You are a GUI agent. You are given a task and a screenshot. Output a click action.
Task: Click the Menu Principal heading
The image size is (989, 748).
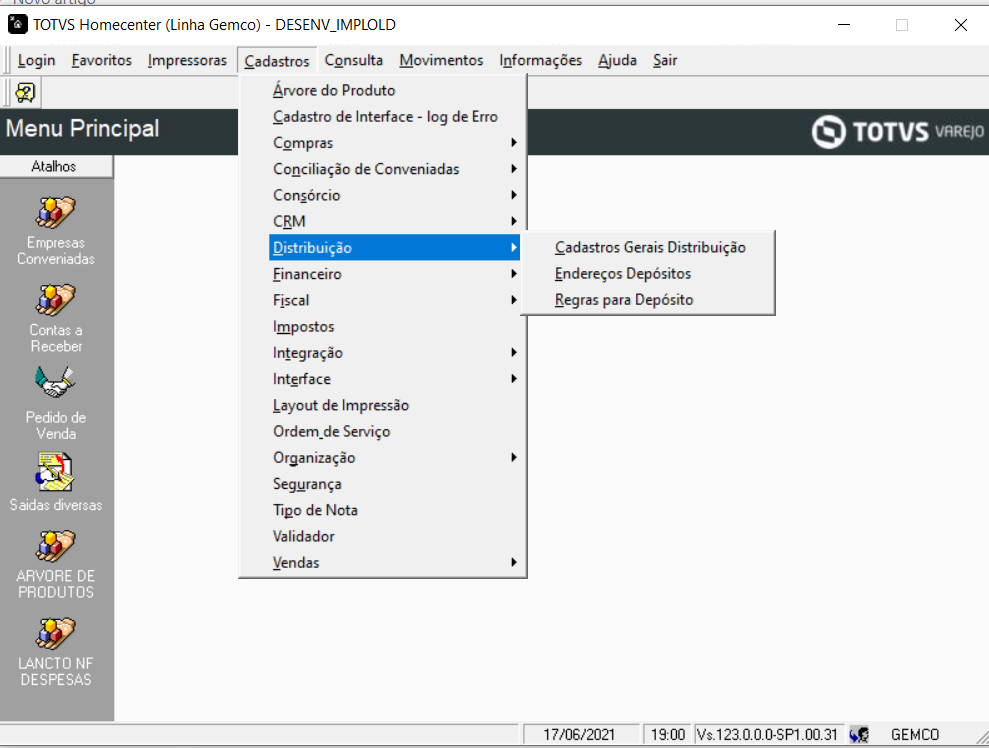pyautogui.click(x=83, y=129)
